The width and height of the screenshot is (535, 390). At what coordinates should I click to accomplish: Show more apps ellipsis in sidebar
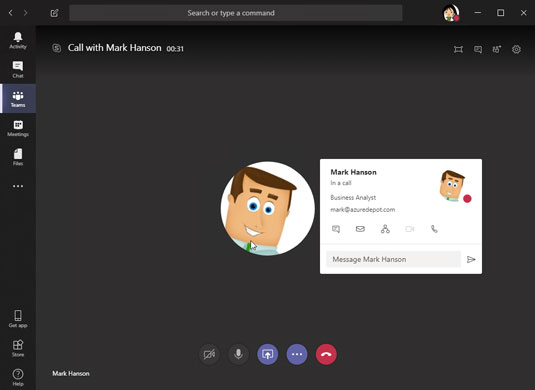click(x=18, y=186)
